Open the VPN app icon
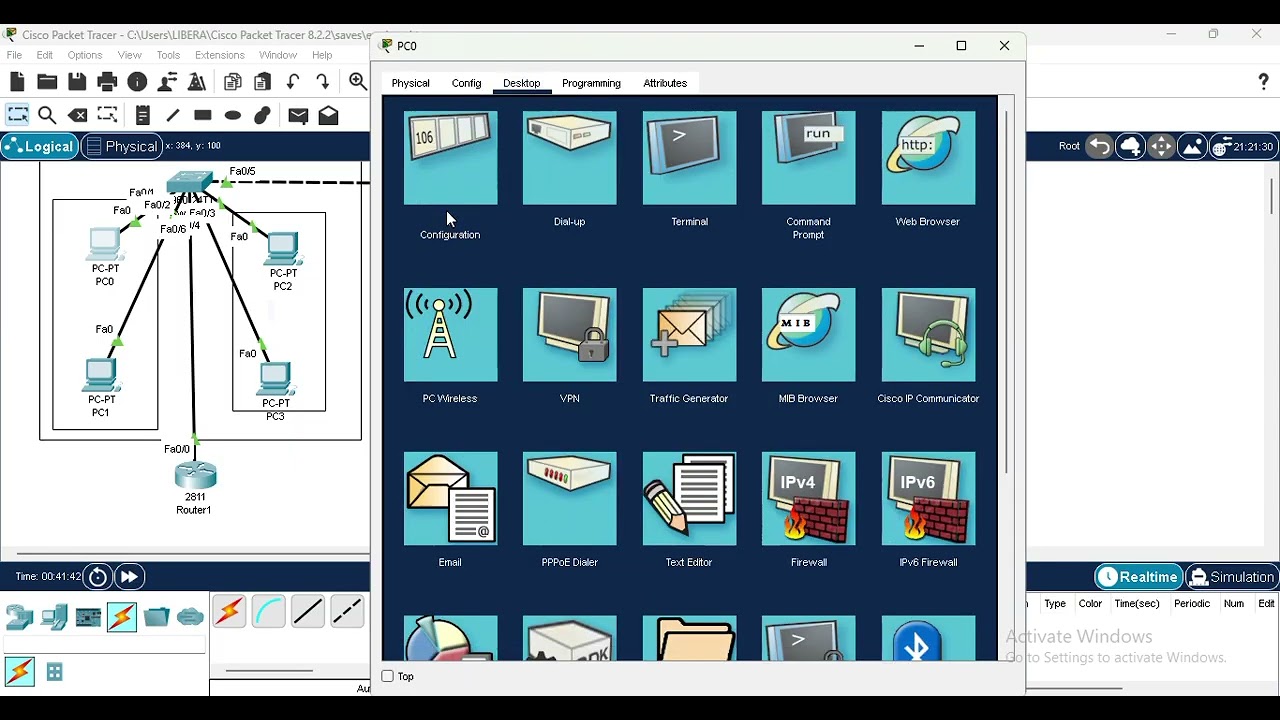 570,335
